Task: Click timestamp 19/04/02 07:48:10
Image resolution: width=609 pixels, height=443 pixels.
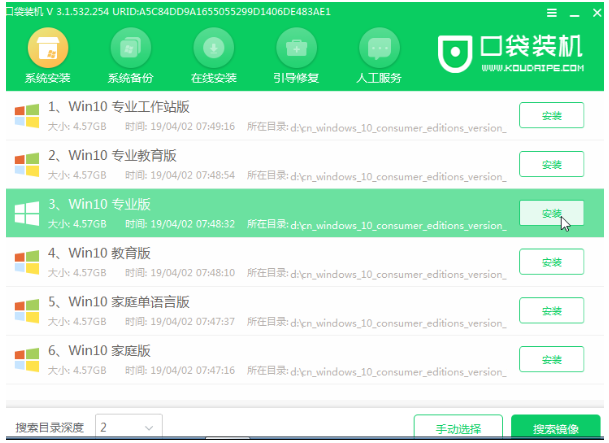Action: coord(193,273)
